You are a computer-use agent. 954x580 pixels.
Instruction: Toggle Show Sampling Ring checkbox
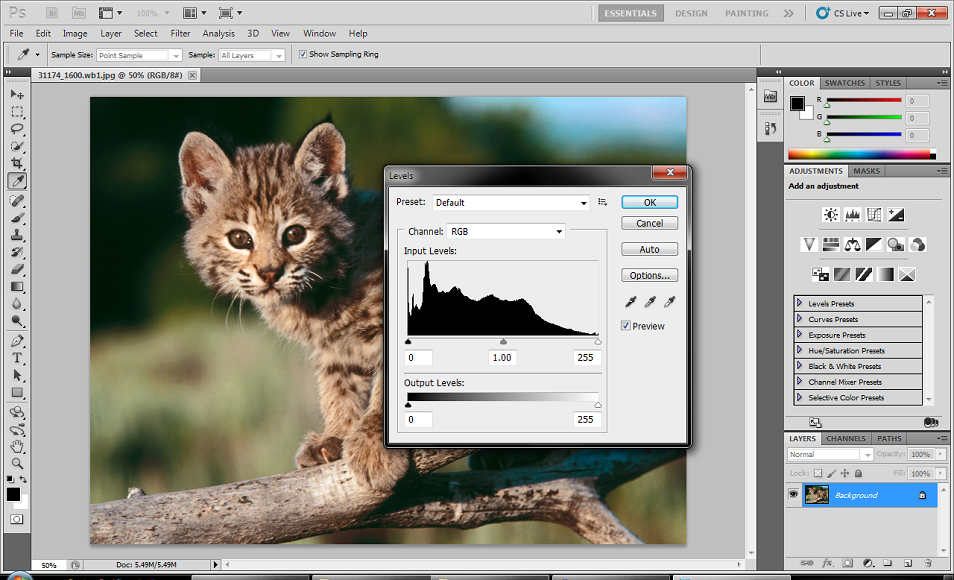pyautogui.click(x=303, y=54)
